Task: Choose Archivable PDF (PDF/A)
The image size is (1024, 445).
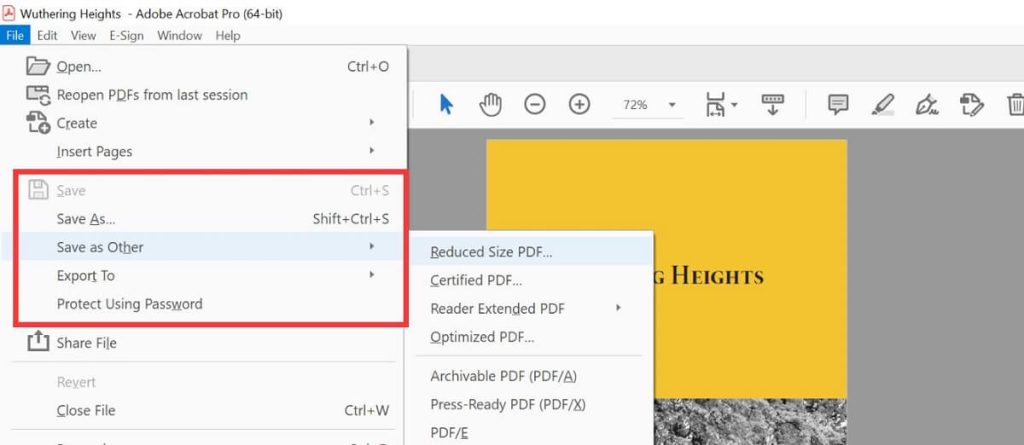Action: (532, 376)
